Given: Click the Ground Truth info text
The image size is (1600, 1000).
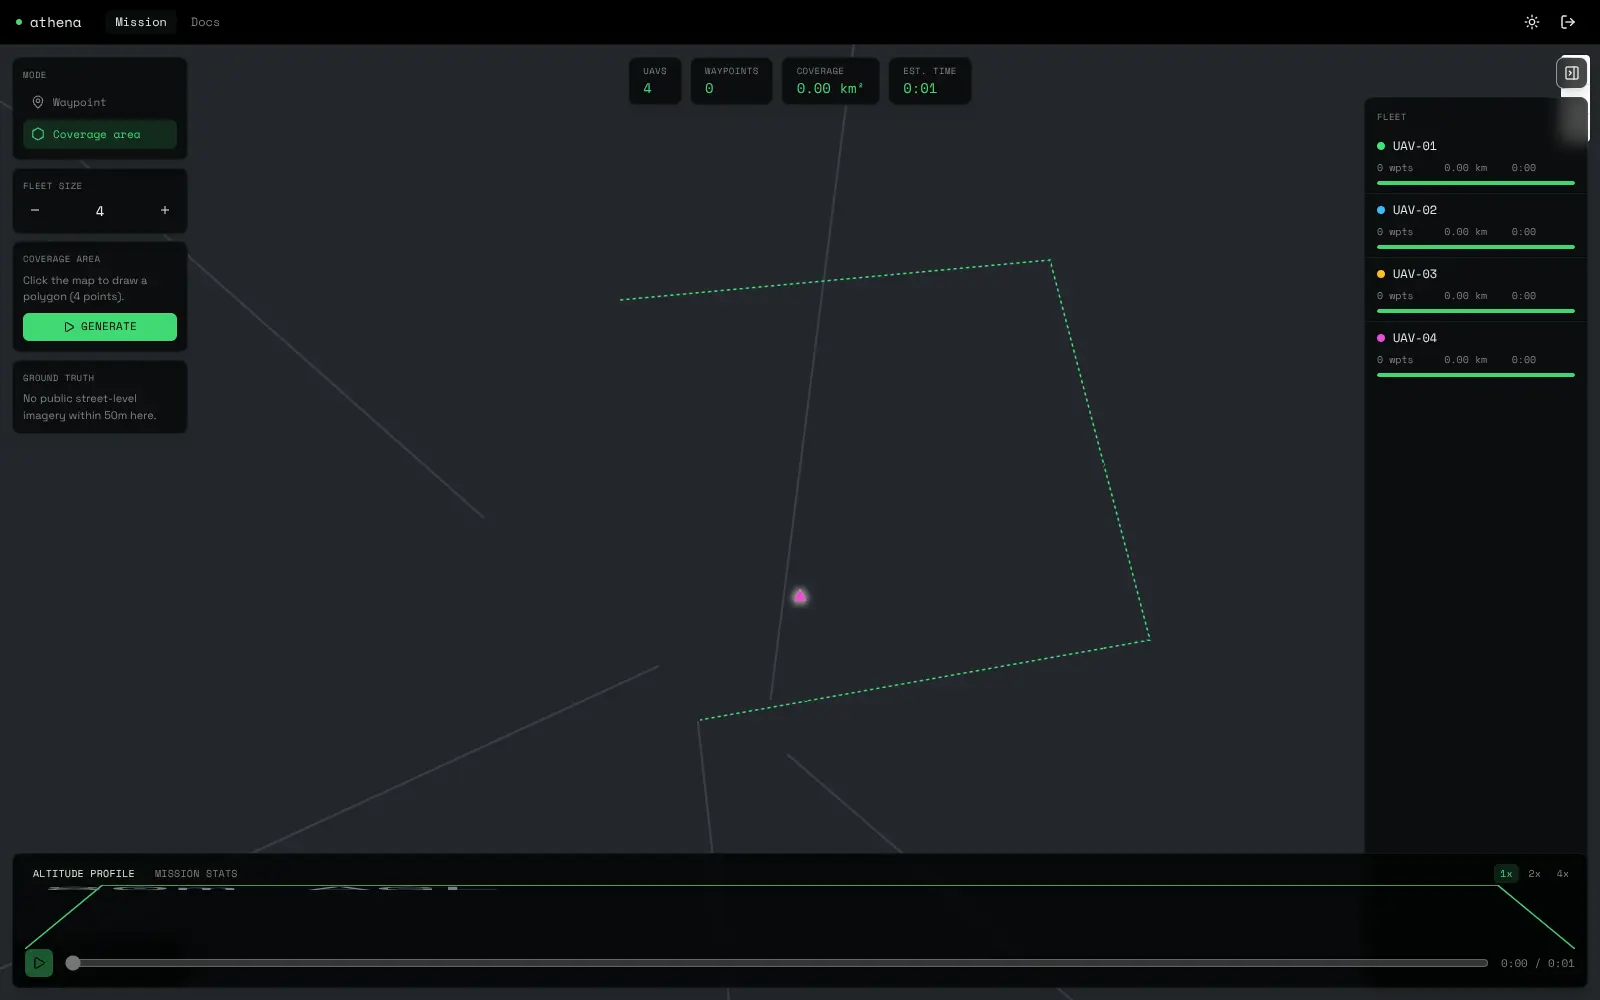Looking at the screenshot, I should pos(90,407).
